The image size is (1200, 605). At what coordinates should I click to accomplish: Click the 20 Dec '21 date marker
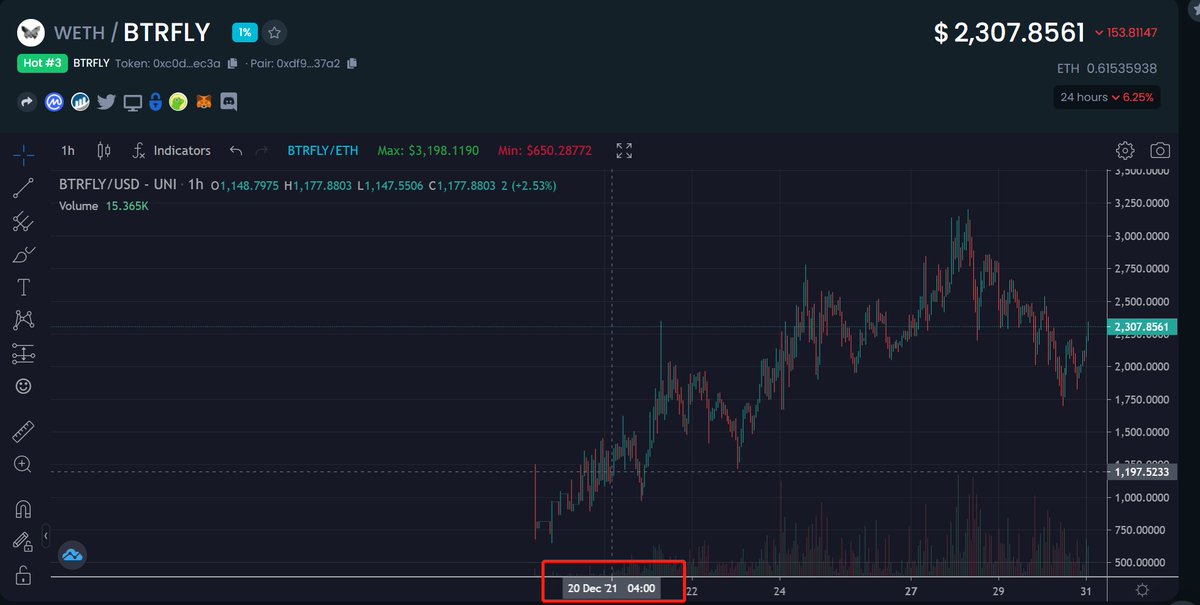click(x=612, y=588)
